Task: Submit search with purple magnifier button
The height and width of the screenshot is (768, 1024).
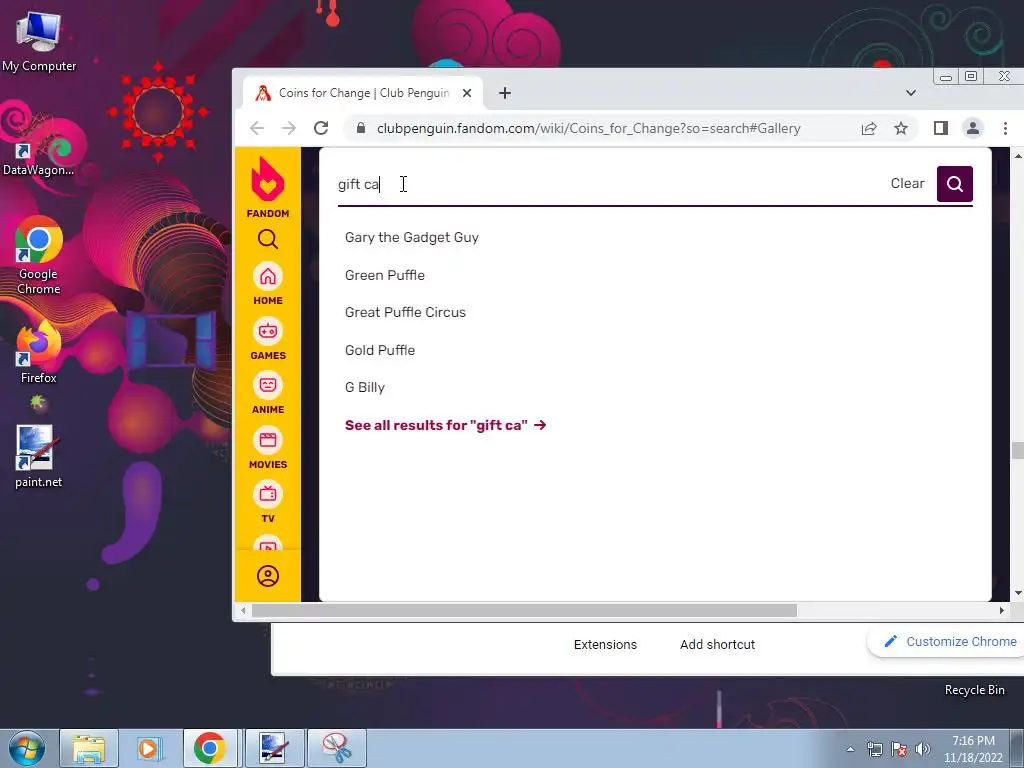Action: click(x=955, y=184)
